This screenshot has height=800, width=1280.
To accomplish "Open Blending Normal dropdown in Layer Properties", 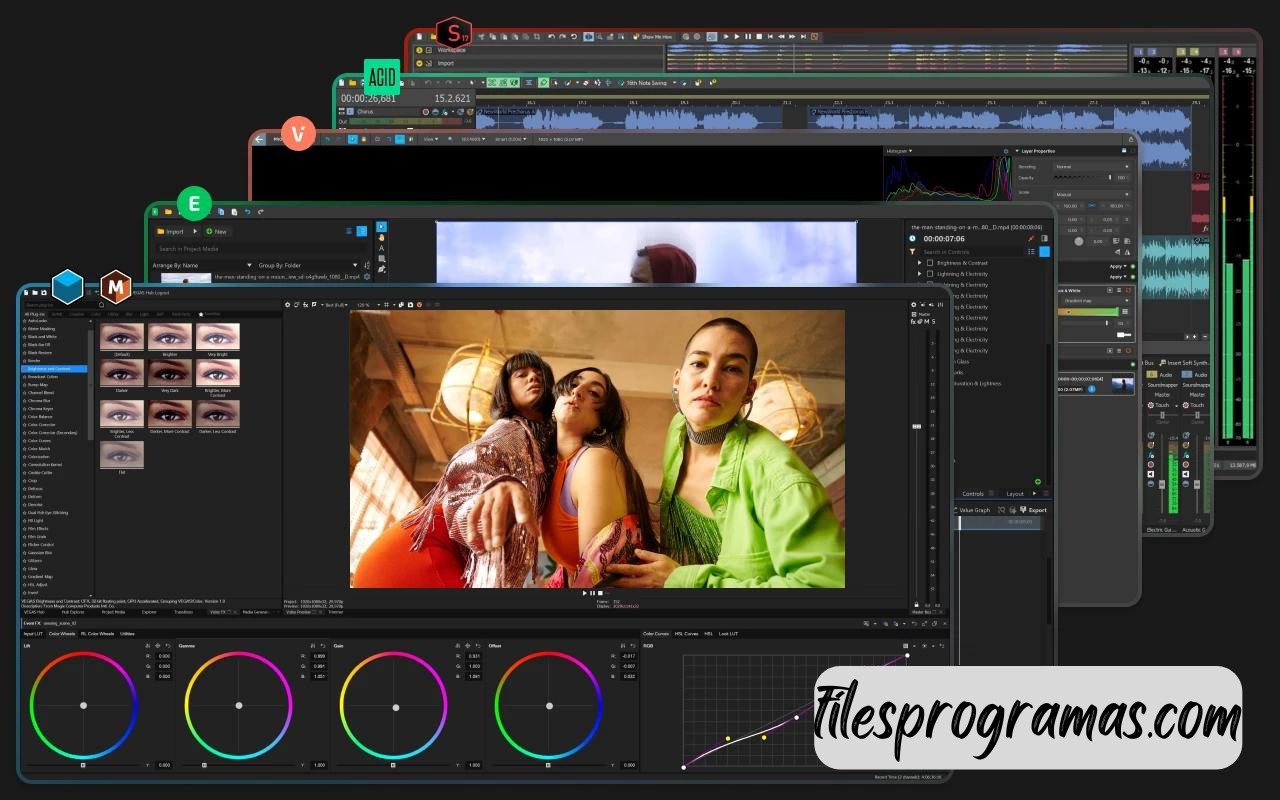I will click(1092, 166).
